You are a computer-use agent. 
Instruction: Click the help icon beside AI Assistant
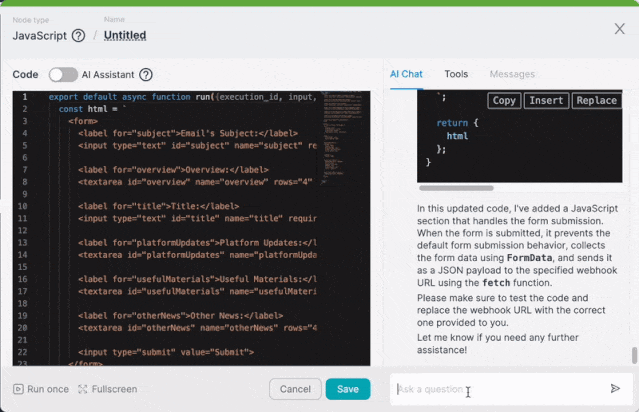pyautogui.click(x=146, y=74)
